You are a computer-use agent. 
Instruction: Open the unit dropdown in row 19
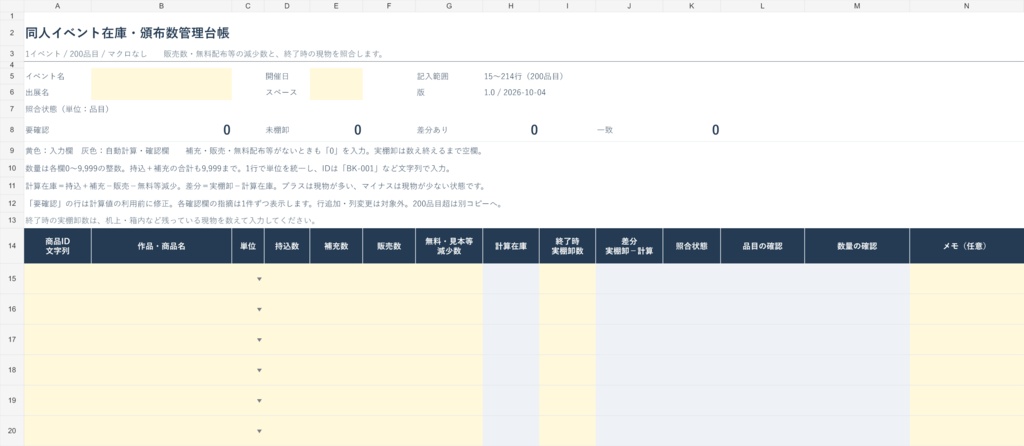pos(259,400)
